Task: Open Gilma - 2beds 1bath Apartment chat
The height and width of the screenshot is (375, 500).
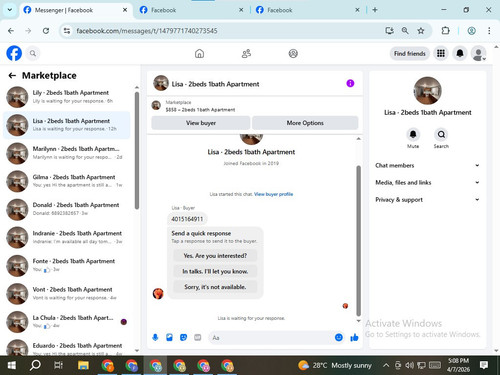Action: tap(67, 181)
